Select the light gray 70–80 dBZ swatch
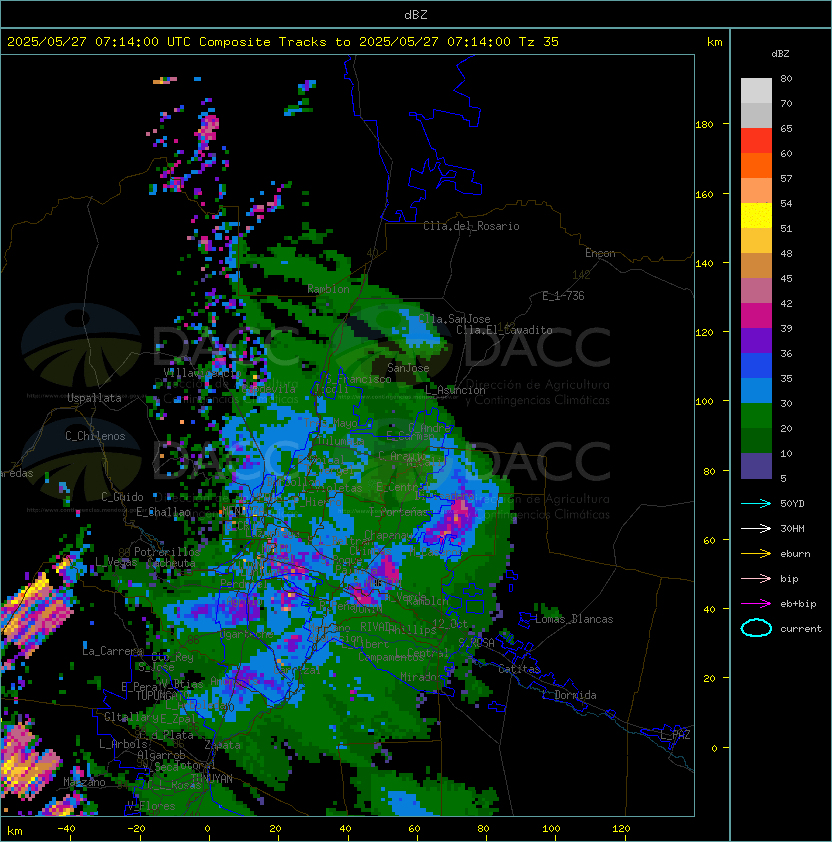Screen dimensions: 832x842 (756, 90)
